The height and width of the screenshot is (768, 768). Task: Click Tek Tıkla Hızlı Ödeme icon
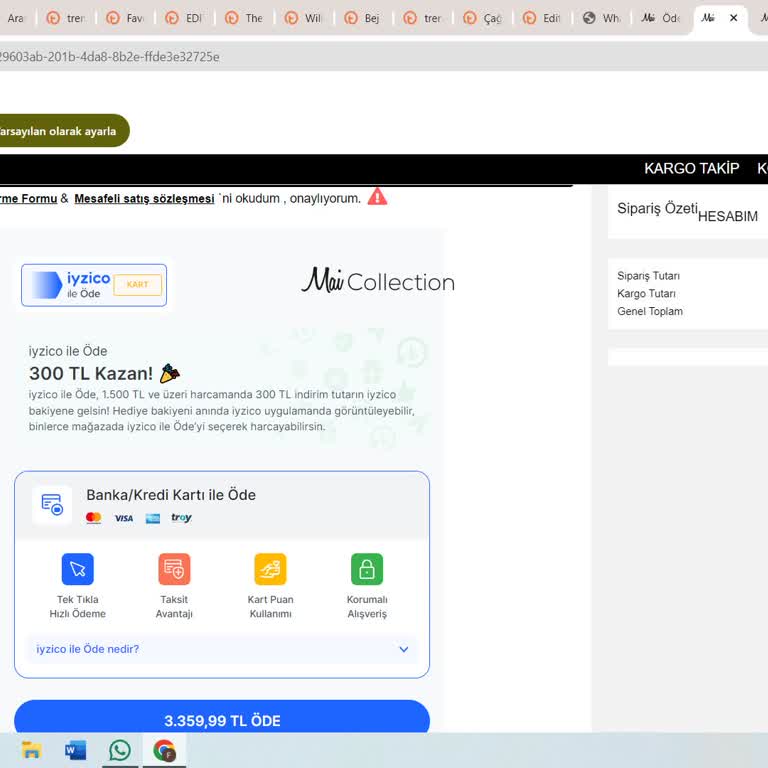77,569
